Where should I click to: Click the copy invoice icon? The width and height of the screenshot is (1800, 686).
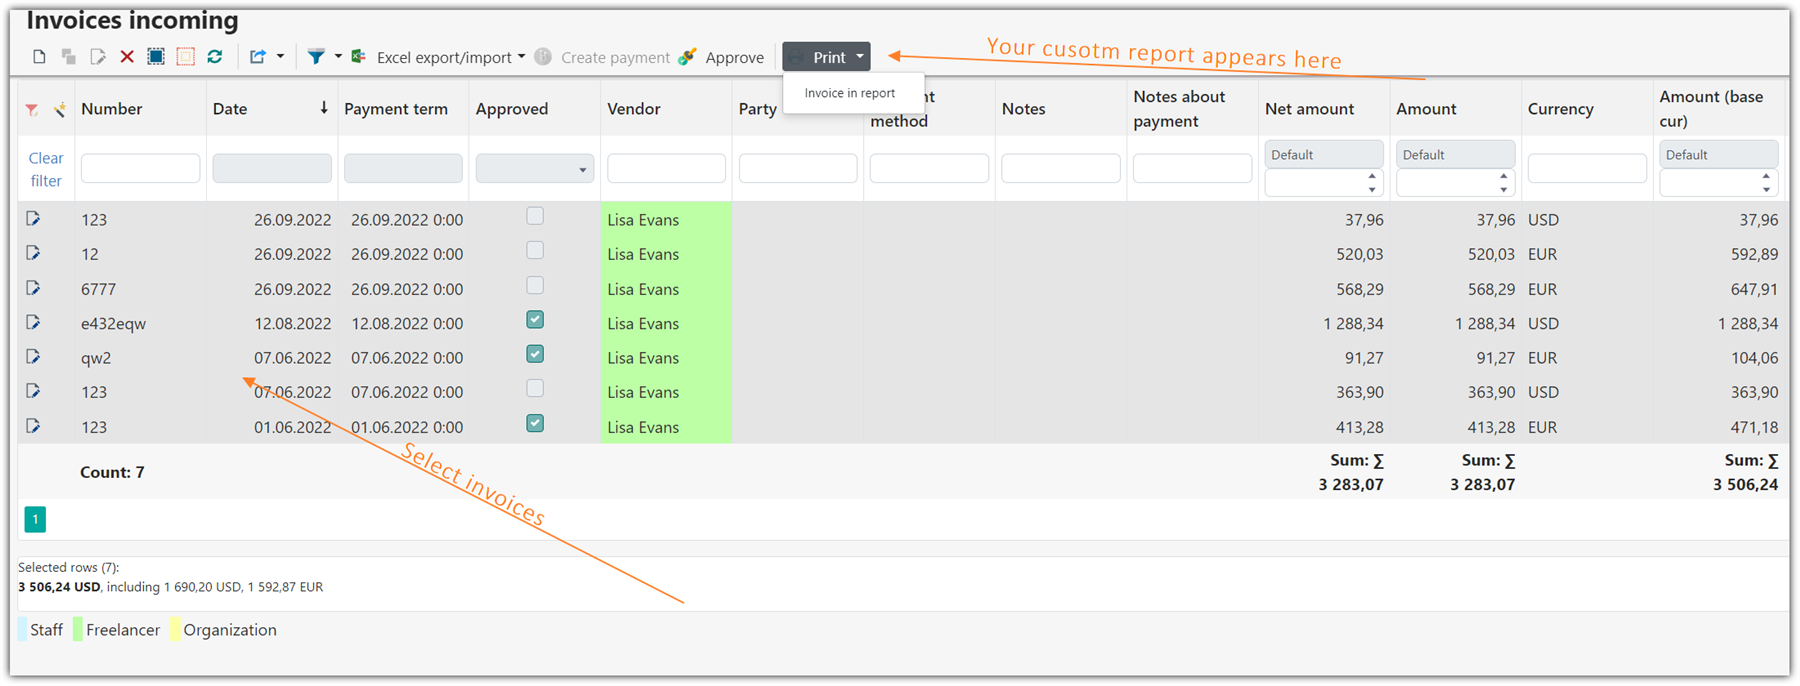pyautogui.click(x=68, y=57)
